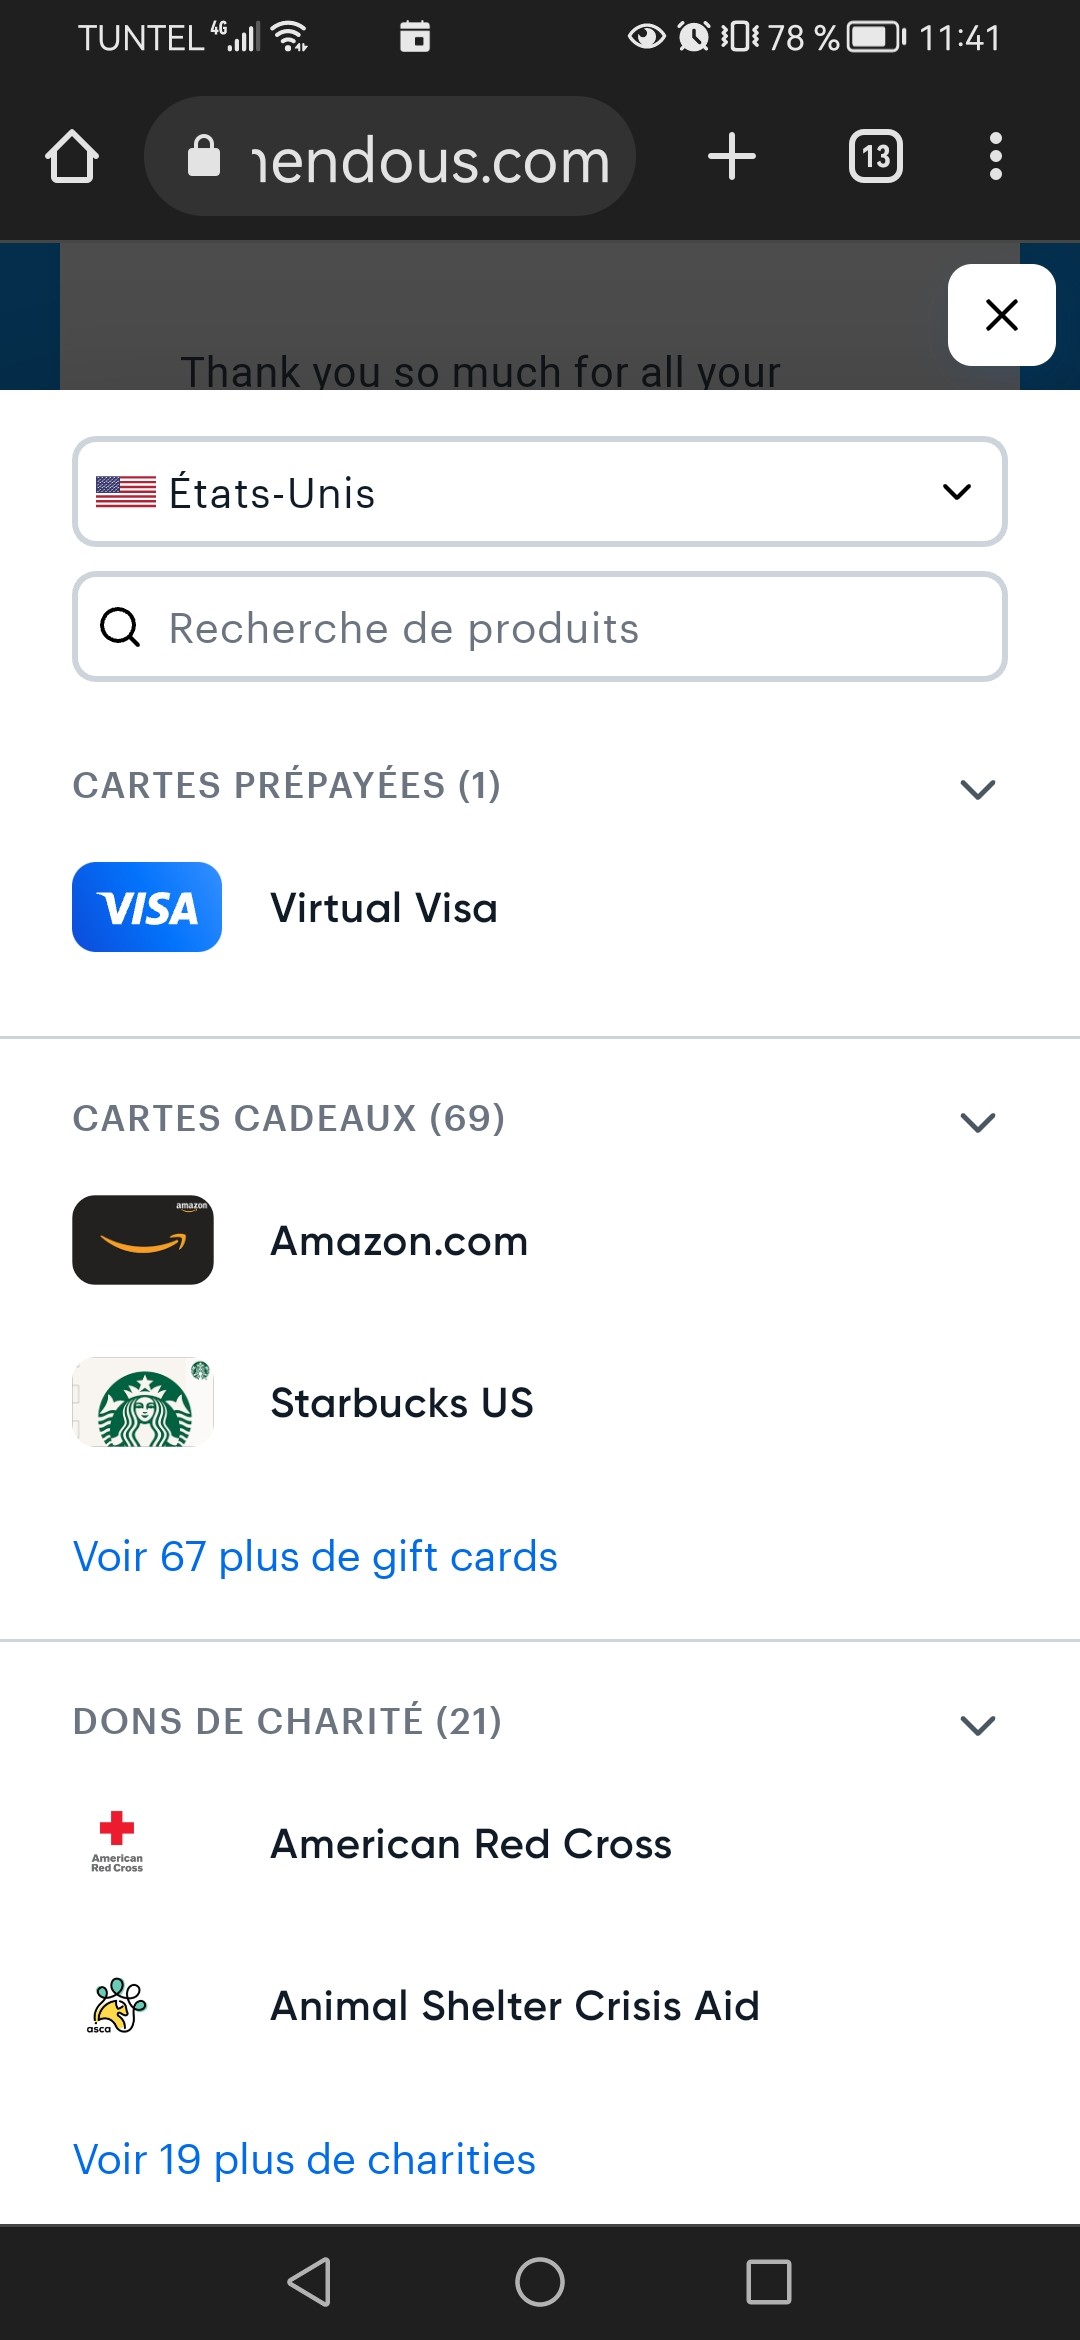Open the tab switcher showing 13 tabs

pos(875,157)
